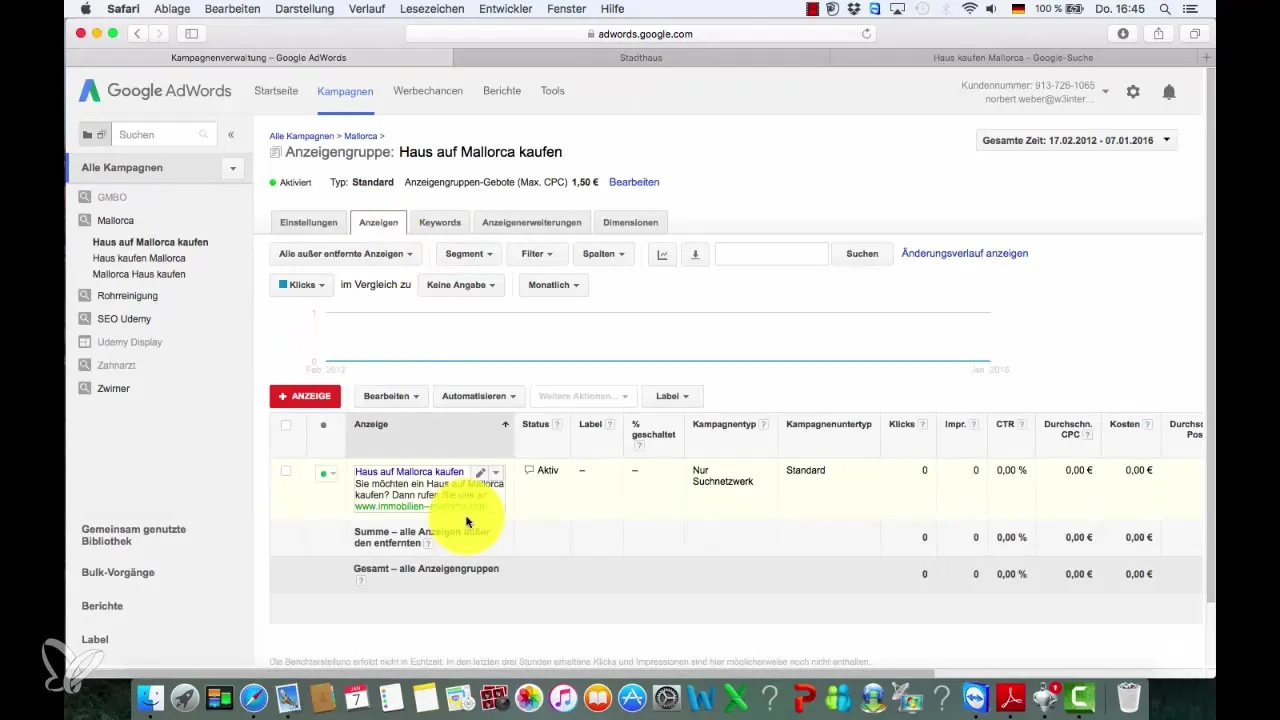
Task: Toggle the chart display icon
Action: coord(662,254)
